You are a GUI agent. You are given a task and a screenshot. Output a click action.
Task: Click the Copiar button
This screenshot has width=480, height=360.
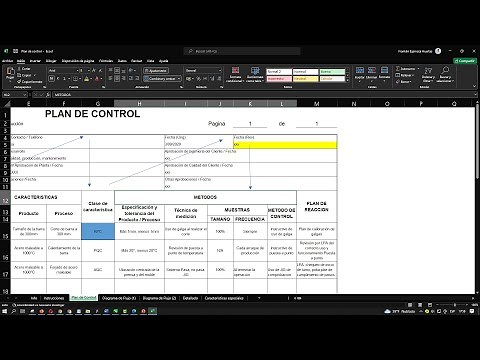pos(25,75)
